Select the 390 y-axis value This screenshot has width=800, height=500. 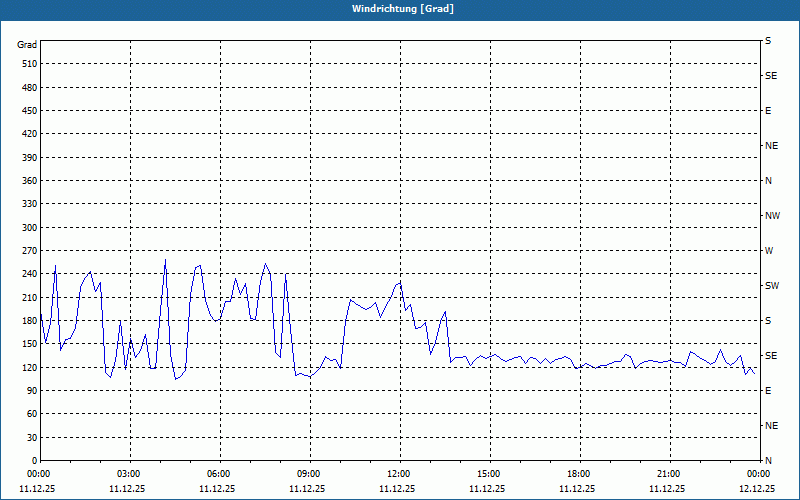pos(30,158)
